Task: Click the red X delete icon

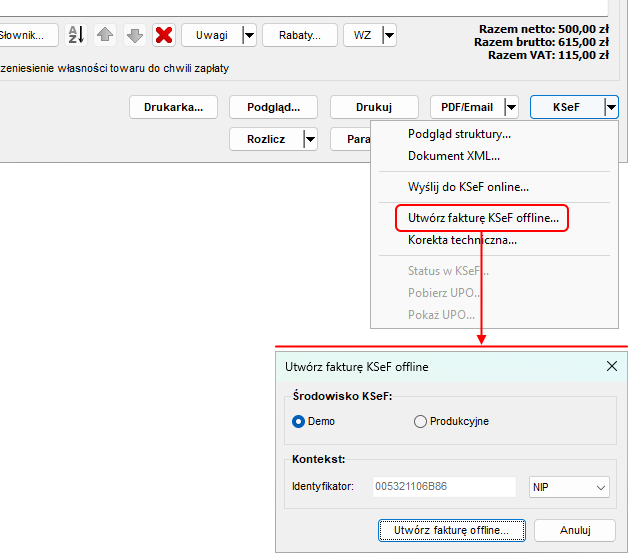Action: tap(164, 36)
